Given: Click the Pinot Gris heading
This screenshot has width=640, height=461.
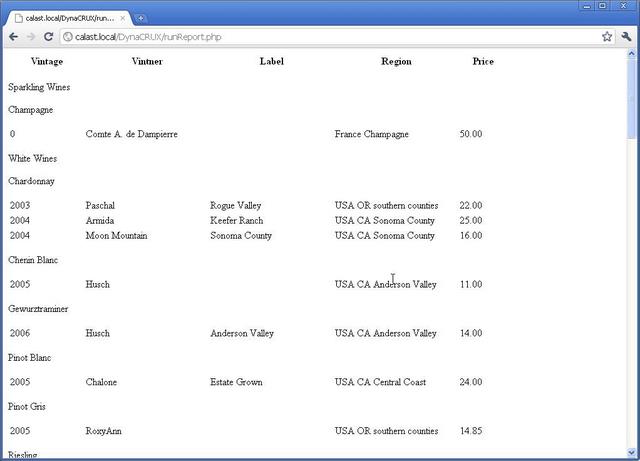Looking at the screenshot, I should click(x=27, y=407).
